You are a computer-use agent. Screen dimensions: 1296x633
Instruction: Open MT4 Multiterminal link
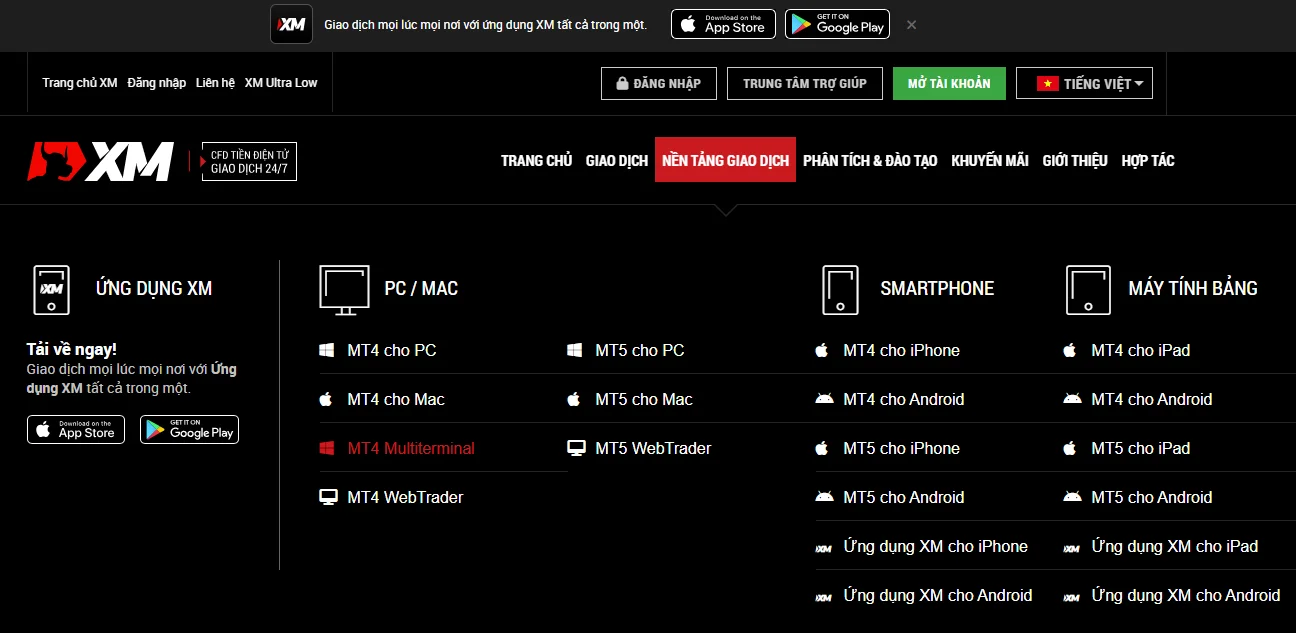tap(411, 448)
